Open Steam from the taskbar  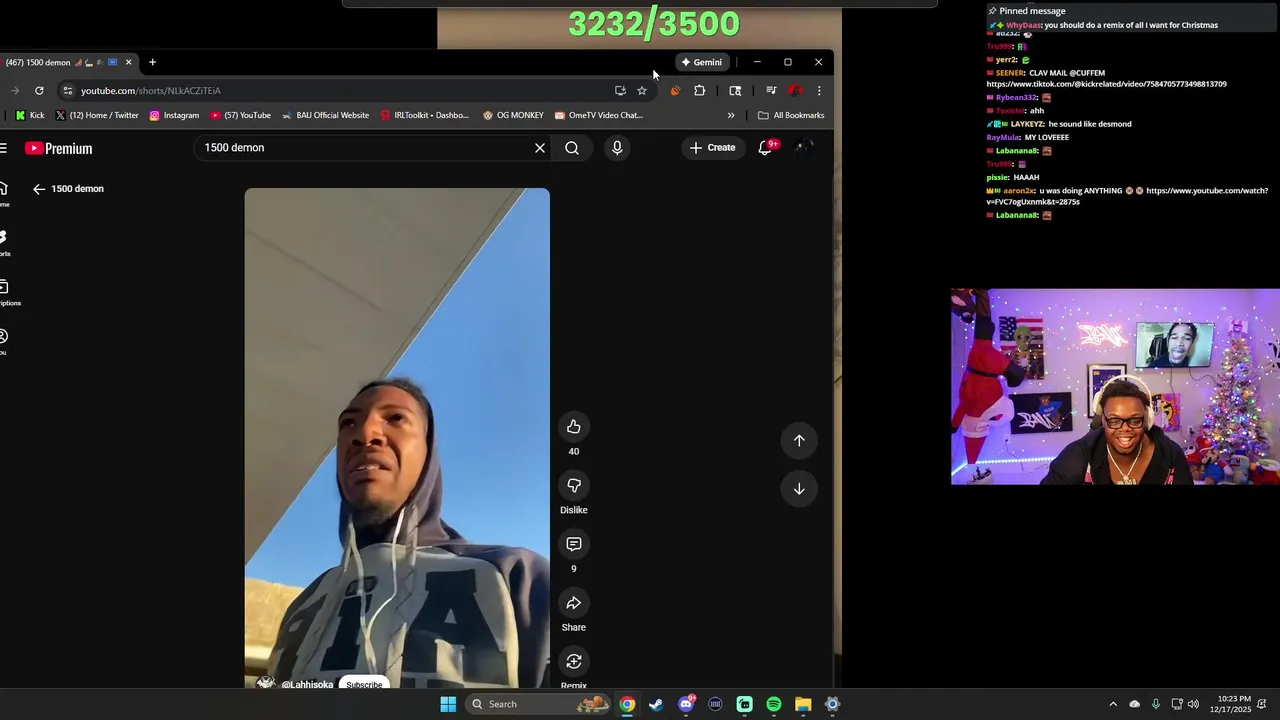[x=656, y=704]
